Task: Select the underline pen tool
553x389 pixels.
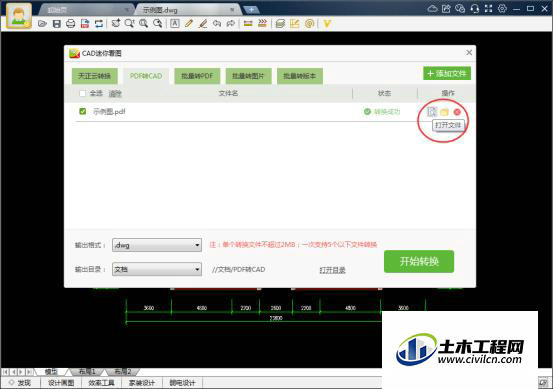Action: [203, 23]
